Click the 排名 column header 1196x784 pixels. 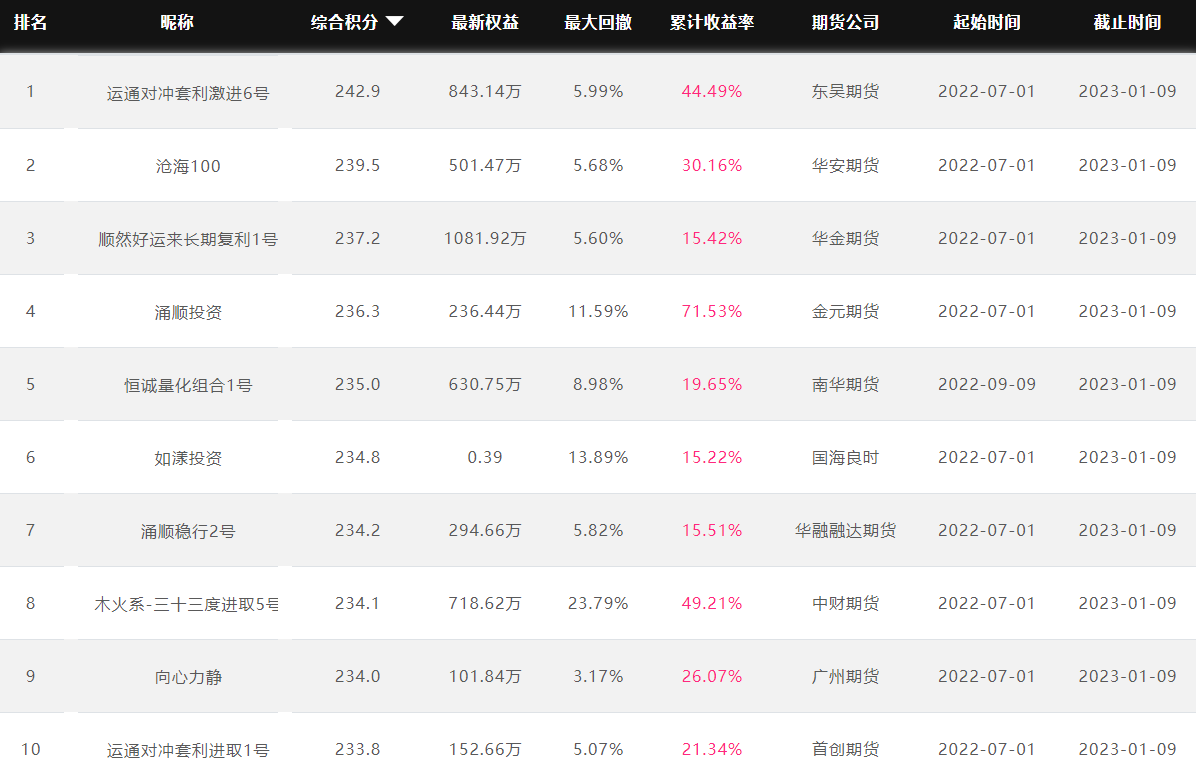click(x=31, y=22)
